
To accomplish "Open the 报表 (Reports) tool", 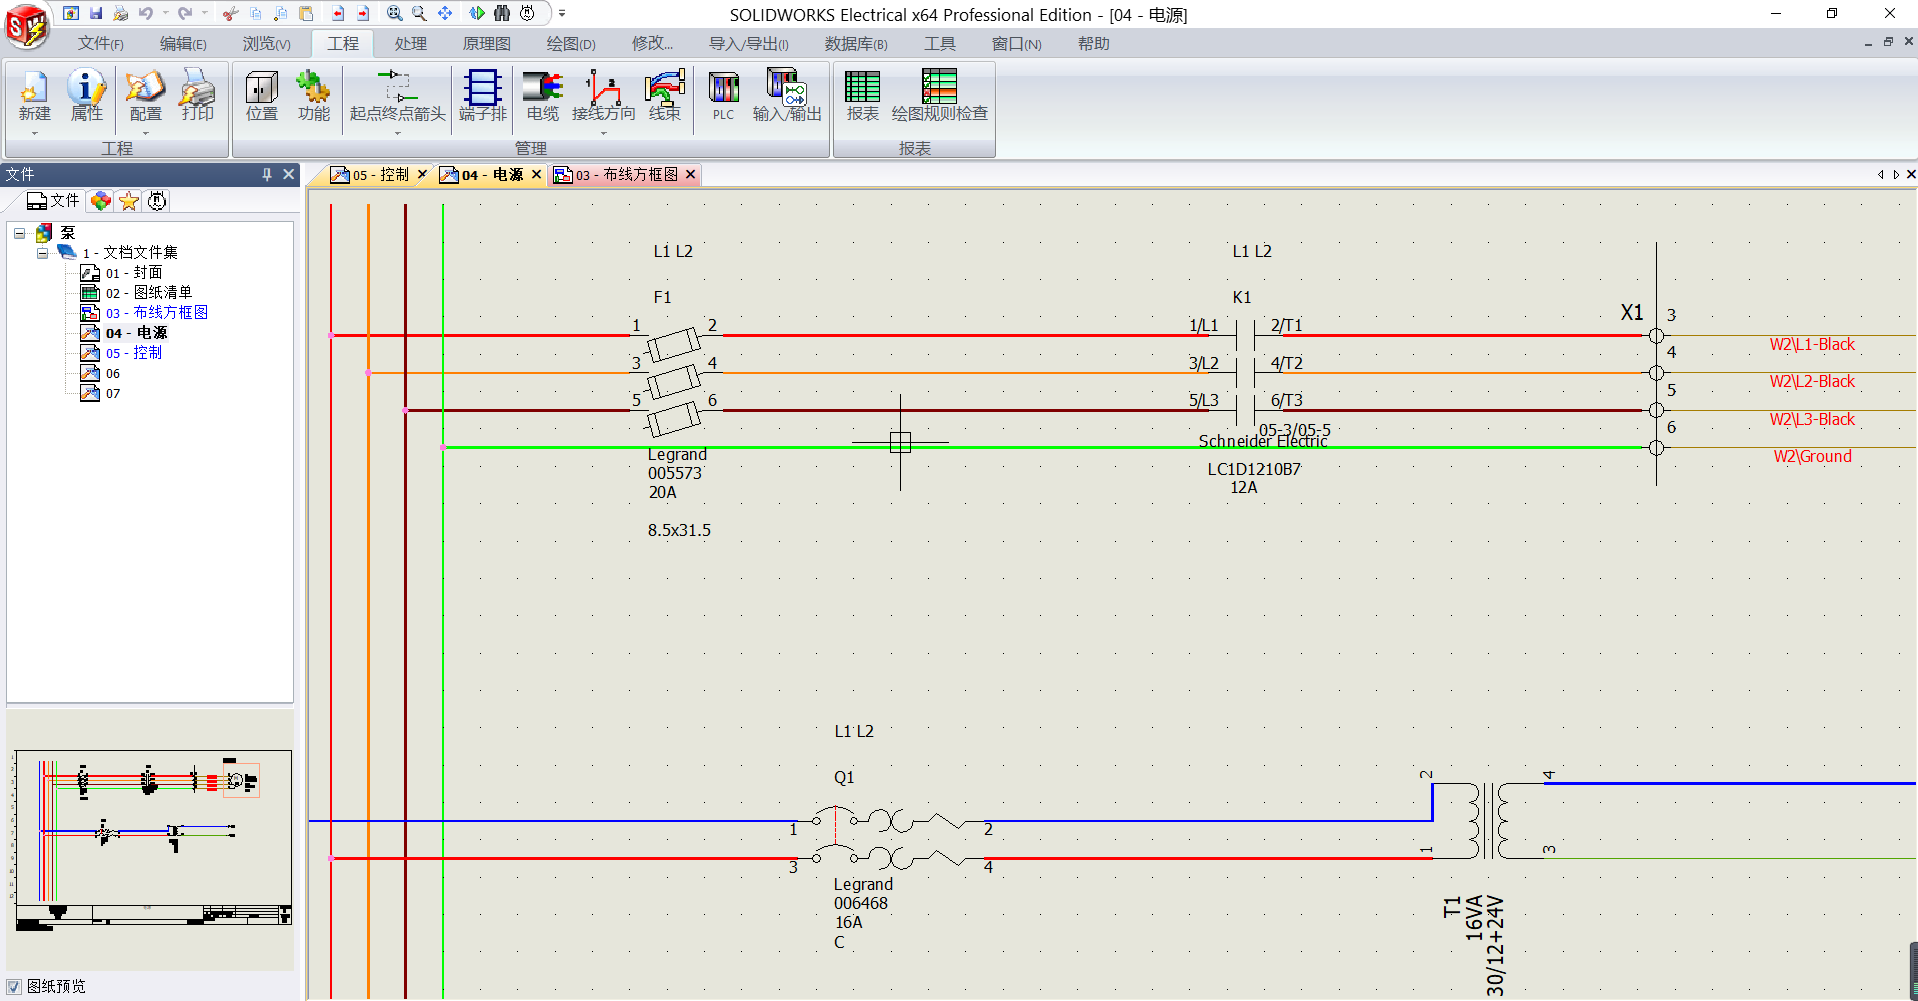I will tap(862, 96).
